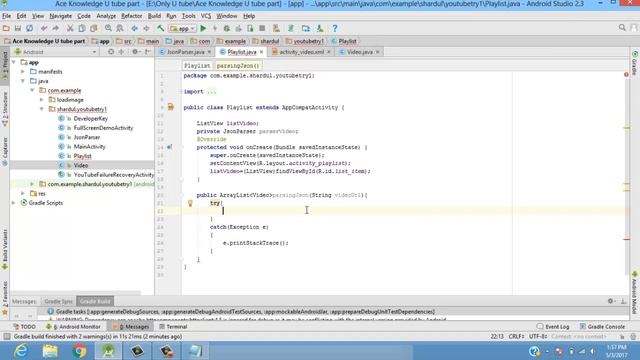Close the Playlist.java editor tab
This screenshot has width=640, height=360.
(x=261, y=52)
